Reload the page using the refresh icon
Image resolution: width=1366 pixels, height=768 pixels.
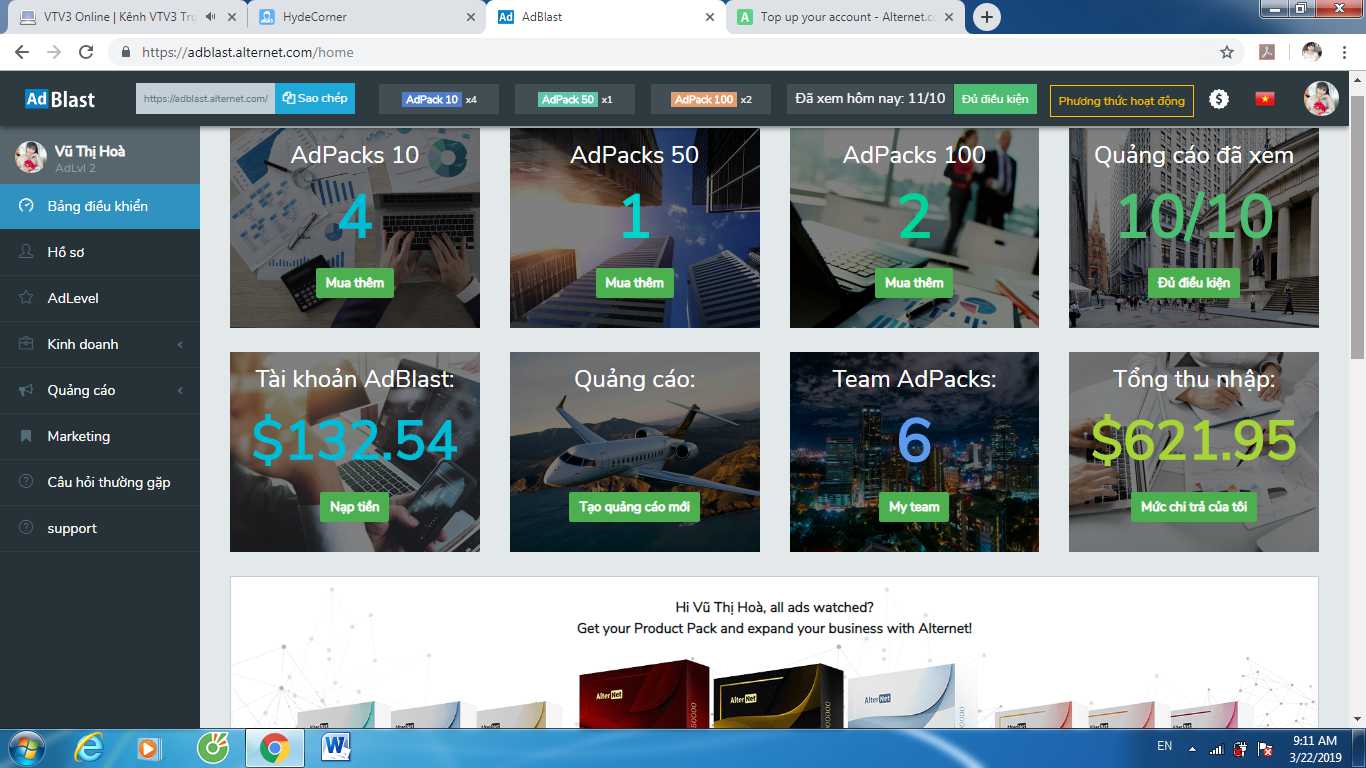coord(86,52)
